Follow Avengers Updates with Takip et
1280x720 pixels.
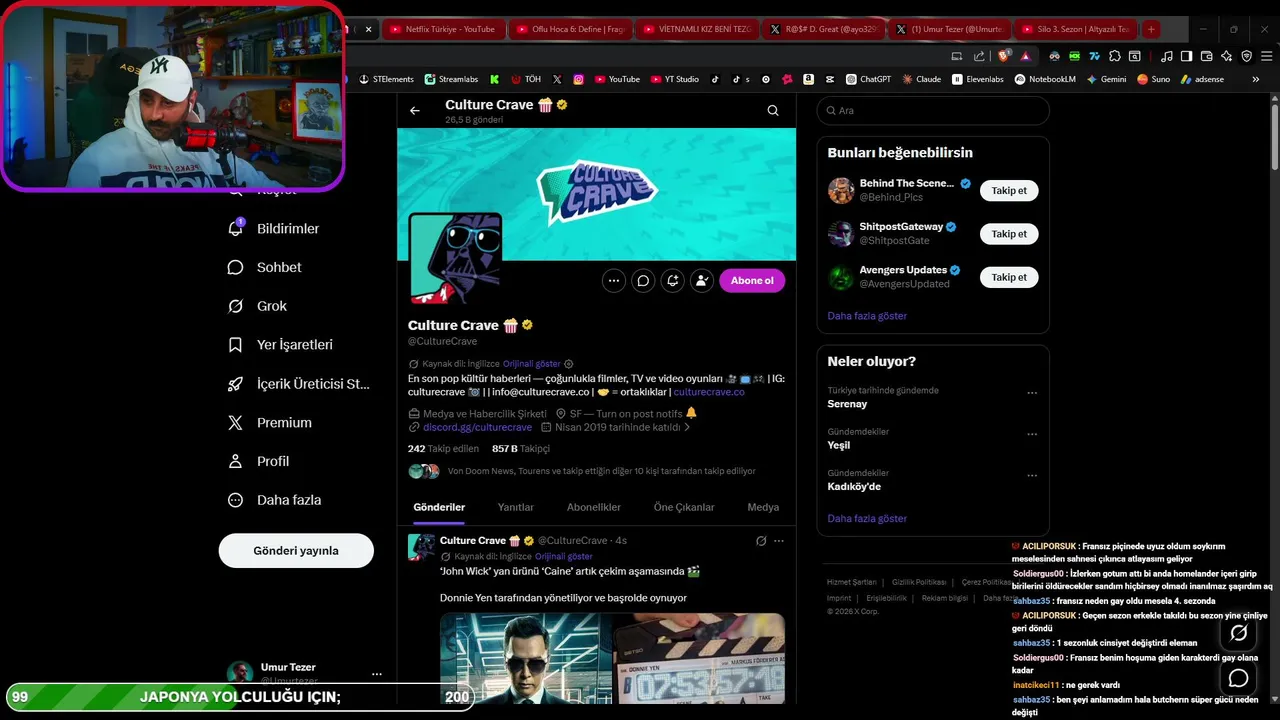pos(1009,277)
